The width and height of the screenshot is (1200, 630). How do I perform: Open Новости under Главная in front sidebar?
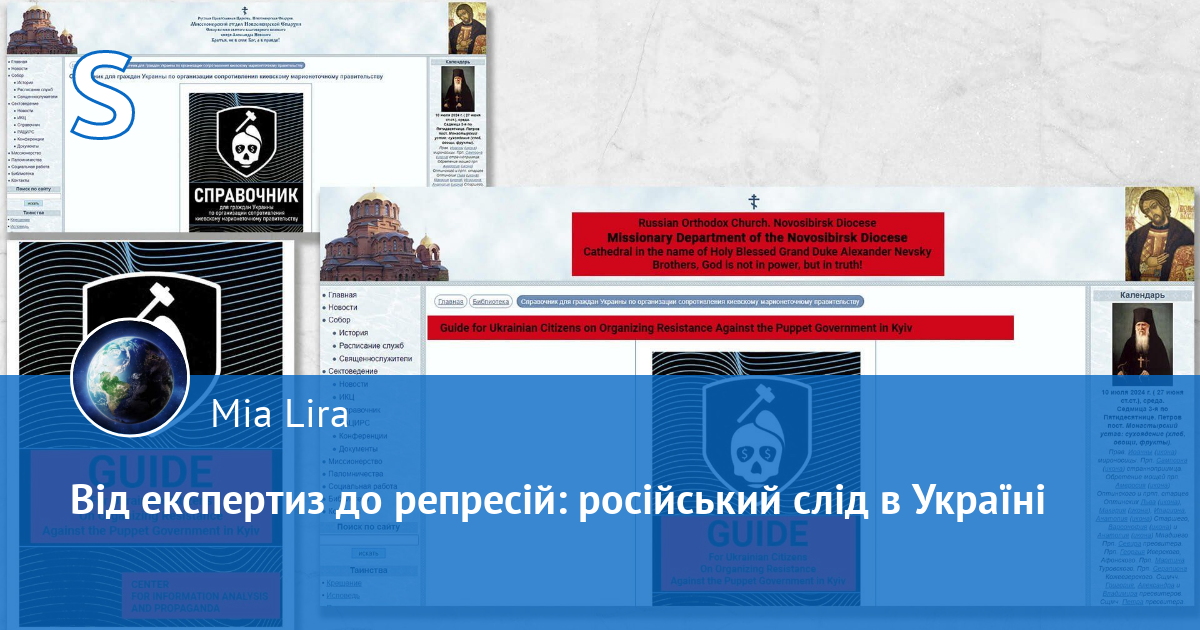point(342,307)
